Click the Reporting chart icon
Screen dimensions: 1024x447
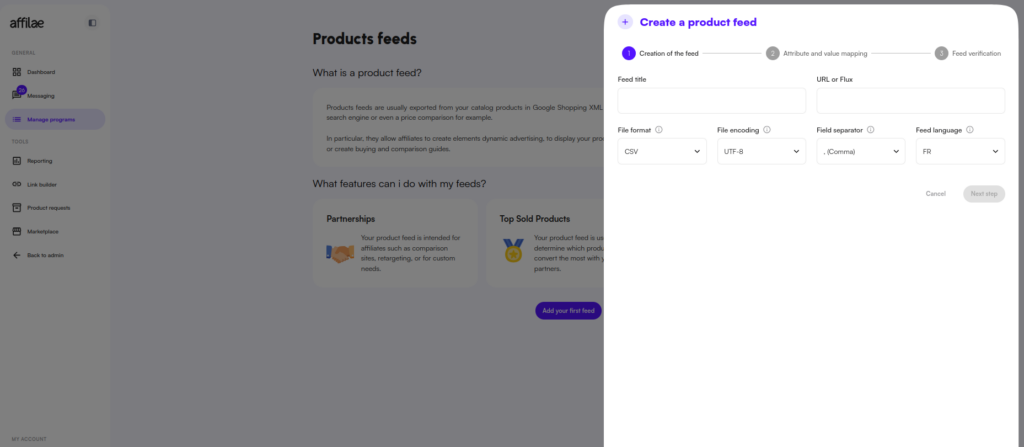pyautogui.click(x=17, y=160)
